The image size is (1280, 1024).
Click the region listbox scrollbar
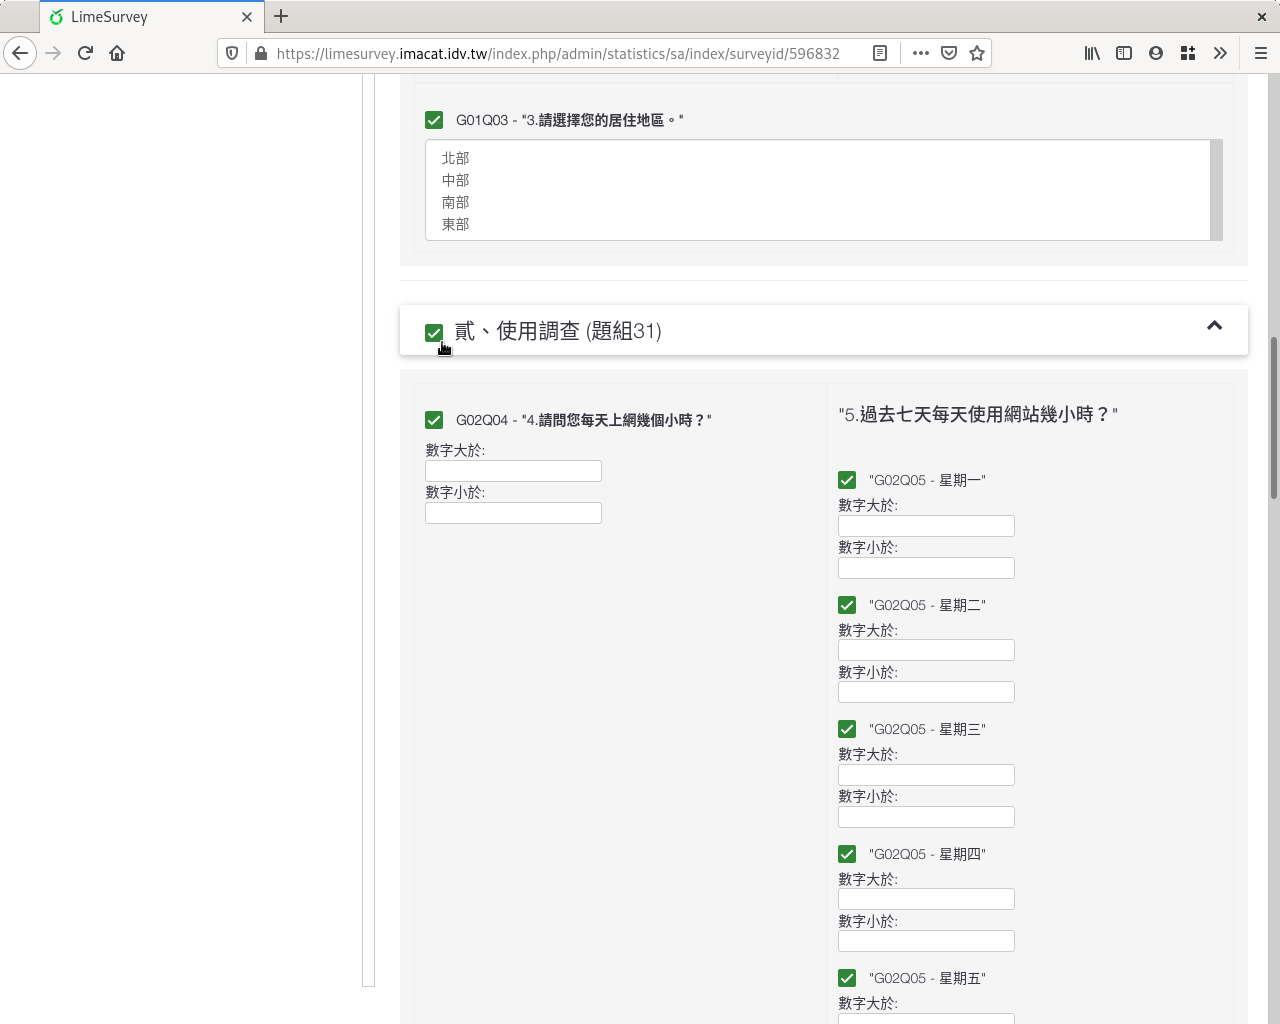[1216, 190]
